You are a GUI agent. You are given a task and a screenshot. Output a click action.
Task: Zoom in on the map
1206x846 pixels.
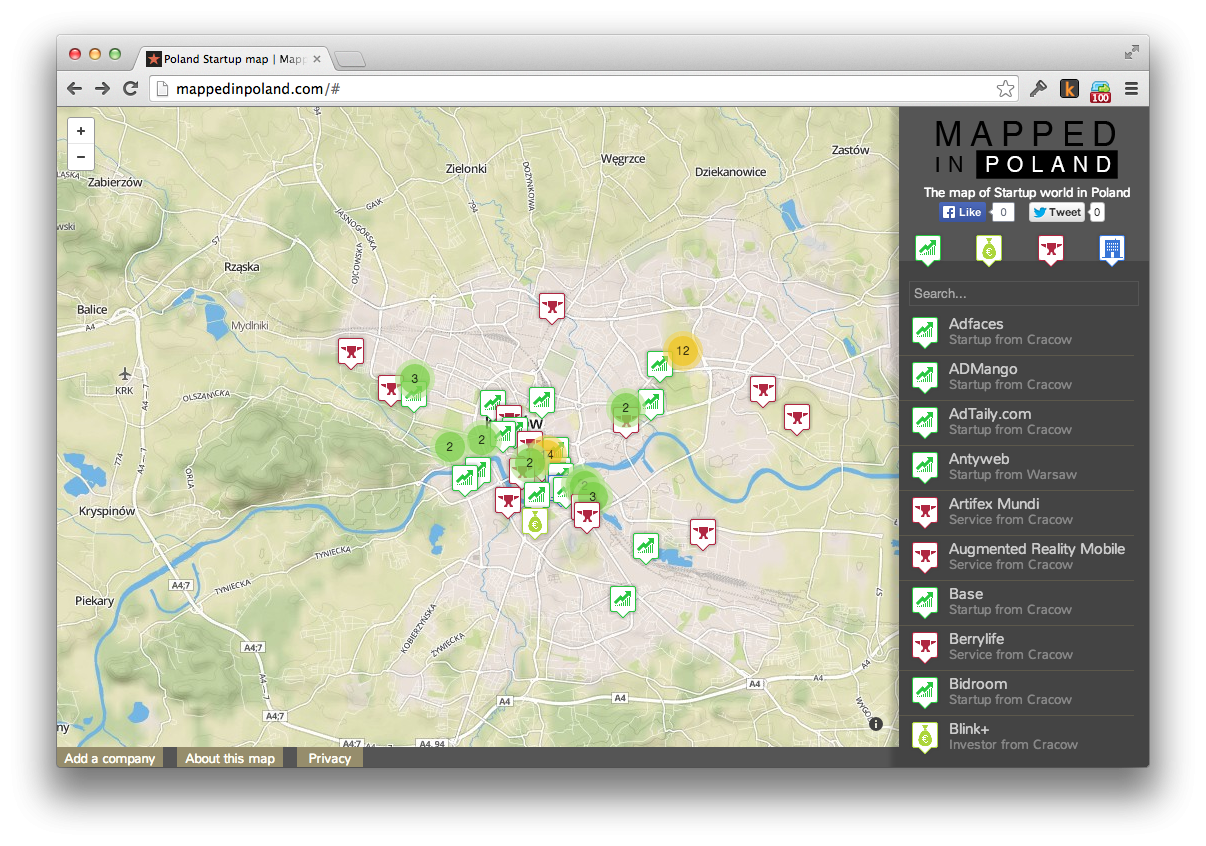tap(81, 131)
